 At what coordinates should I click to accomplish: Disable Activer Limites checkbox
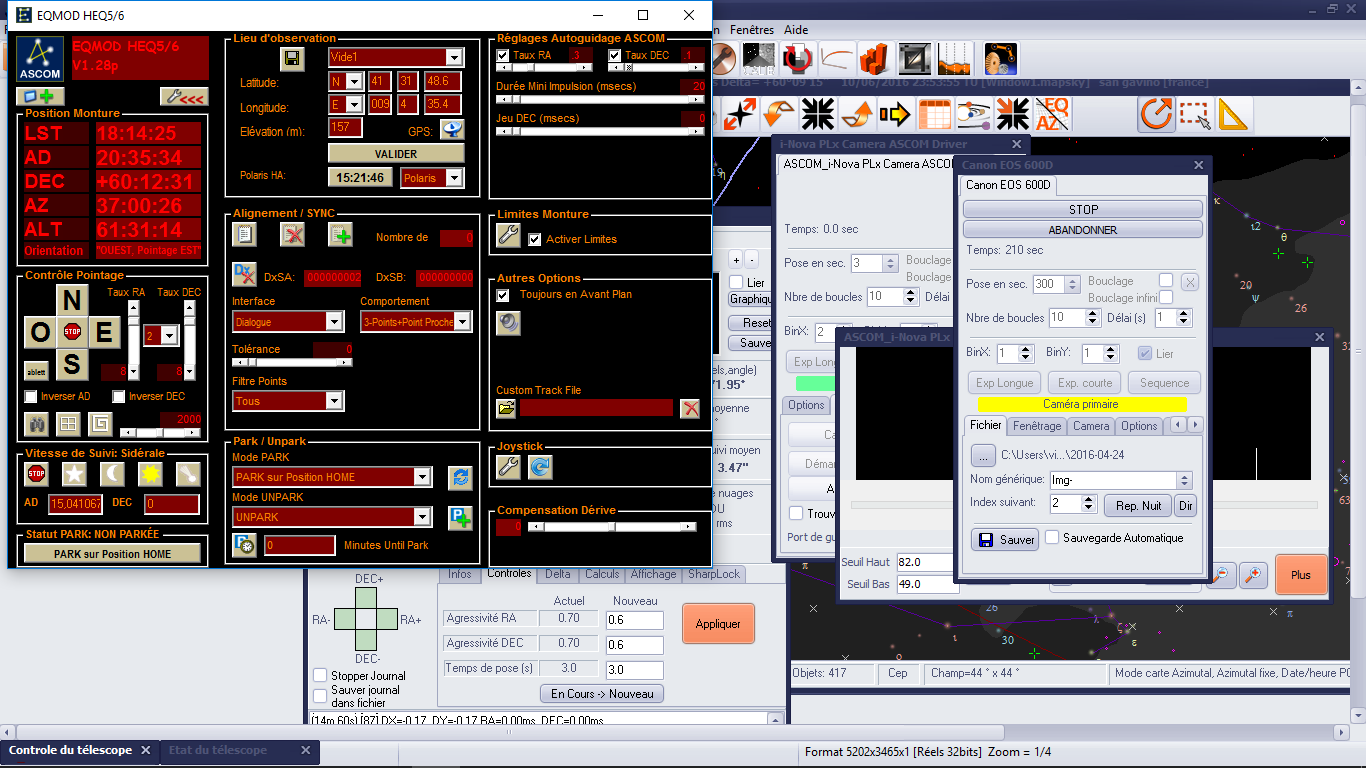(x=535, y=240)
